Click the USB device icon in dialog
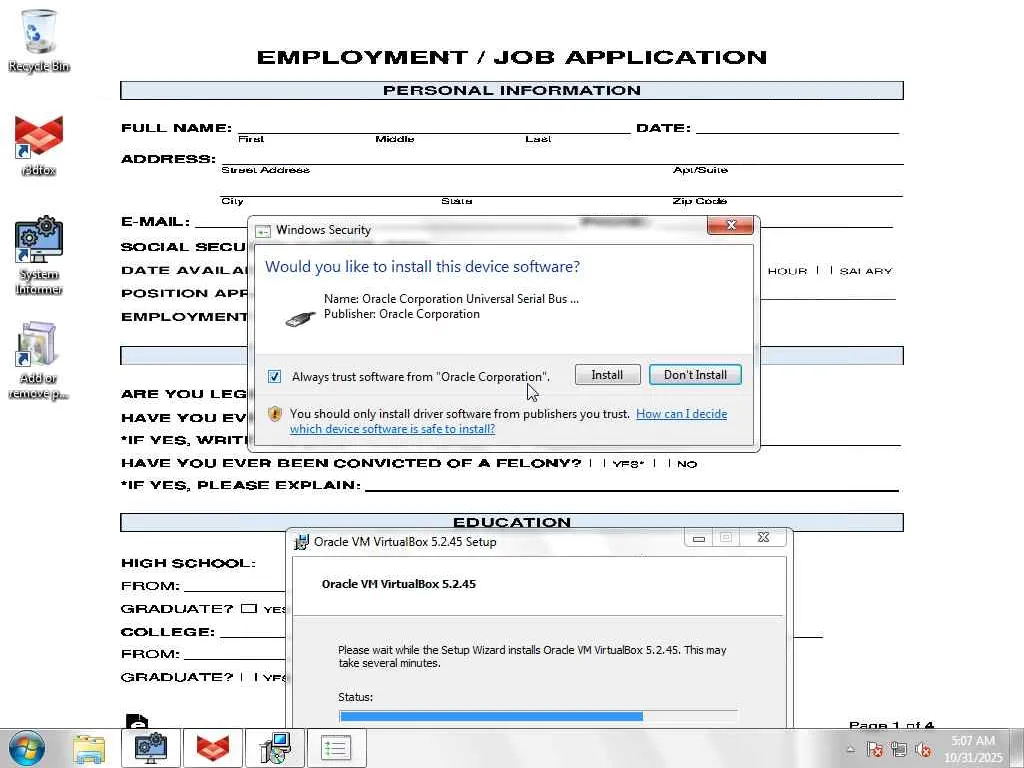Screen dimensions: 1024x768 click(x=300, y=319)
